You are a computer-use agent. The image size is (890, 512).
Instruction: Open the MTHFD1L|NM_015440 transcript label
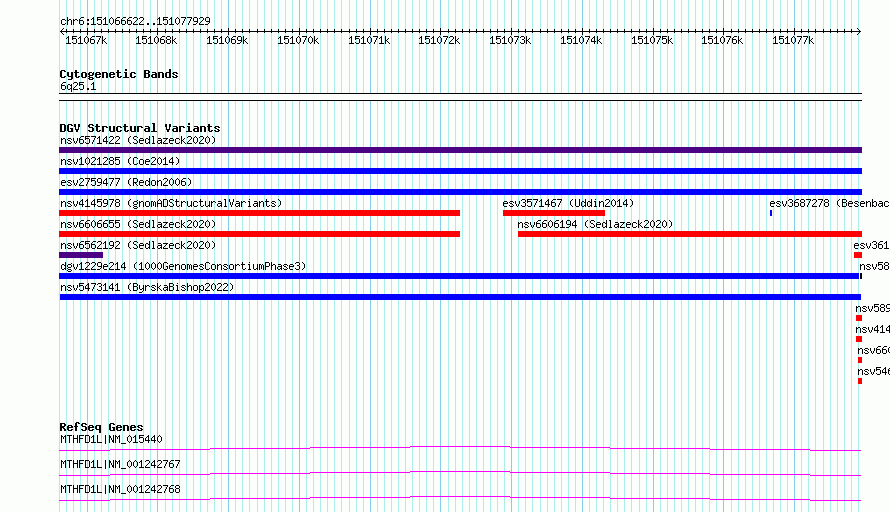coord(111,439)
